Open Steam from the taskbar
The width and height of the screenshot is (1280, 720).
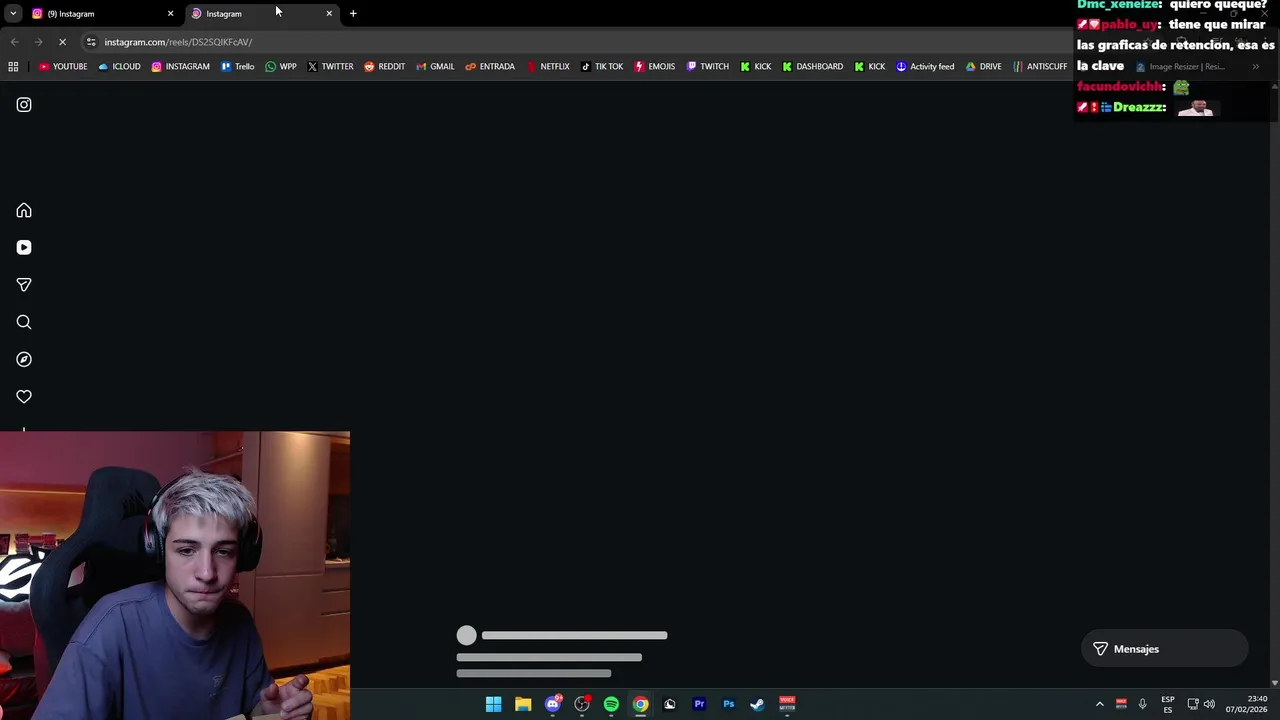(758, 704)
